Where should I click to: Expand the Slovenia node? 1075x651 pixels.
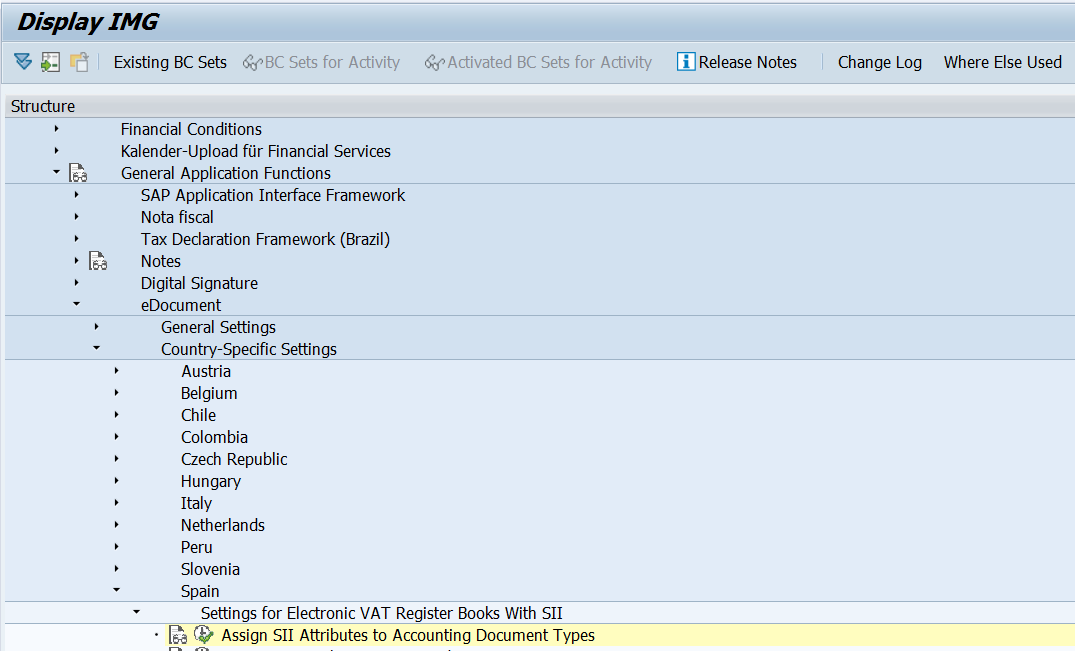[117, 568]
